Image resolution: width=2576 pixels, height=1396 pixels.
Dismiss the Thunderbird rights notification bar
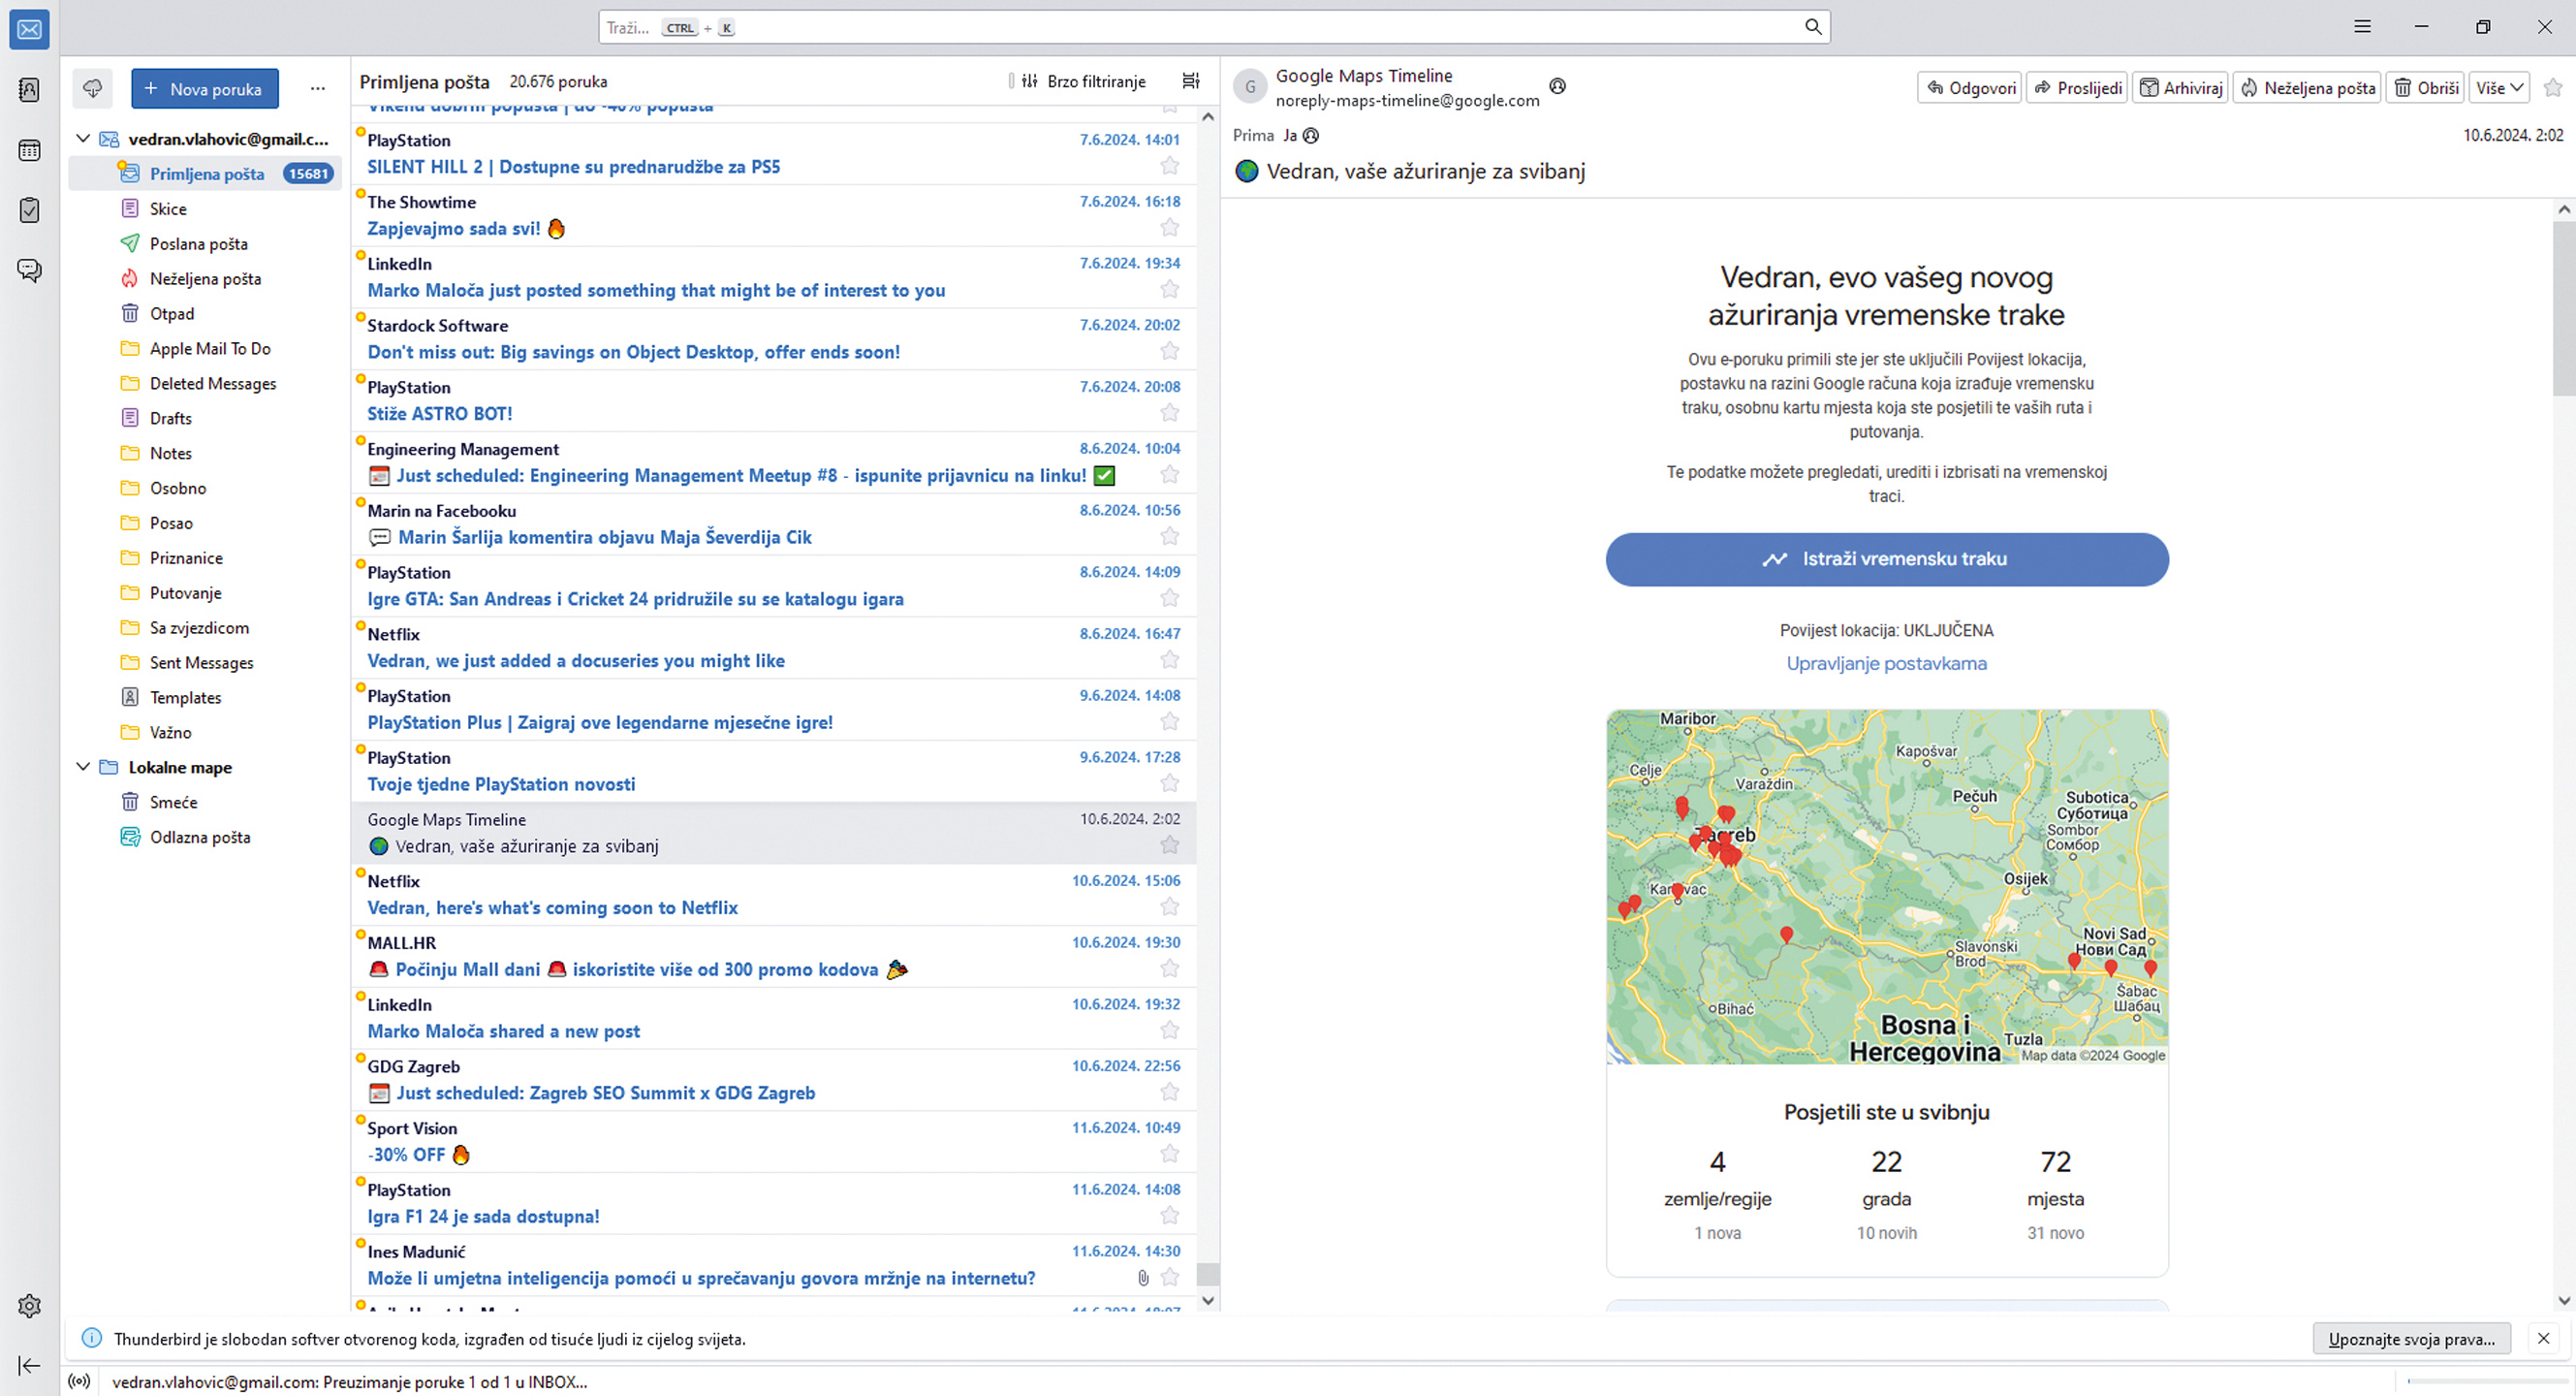click(x=2543, y=1338)
